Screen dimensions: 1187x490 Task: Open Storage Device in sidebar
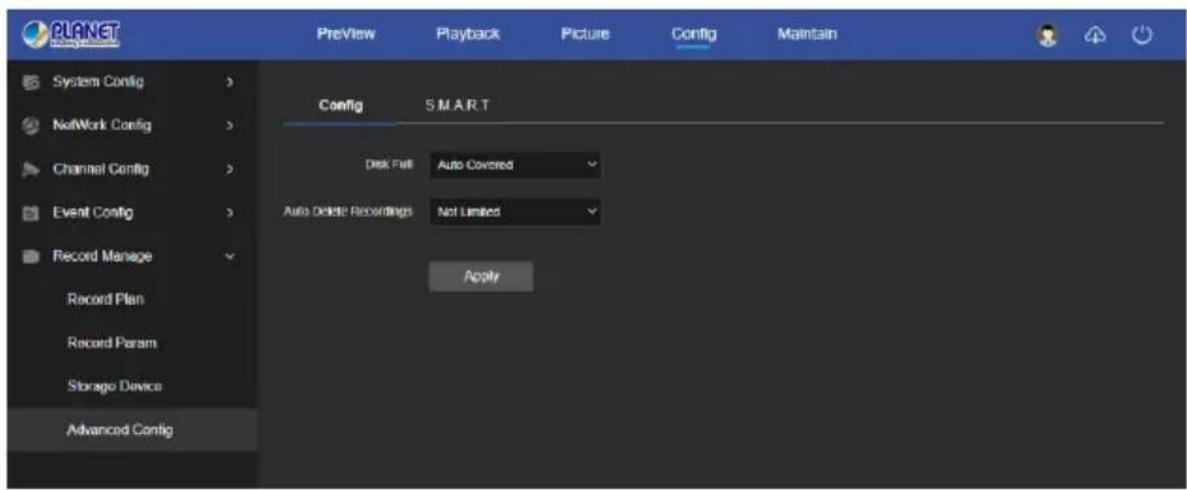[x=114, y=386]
